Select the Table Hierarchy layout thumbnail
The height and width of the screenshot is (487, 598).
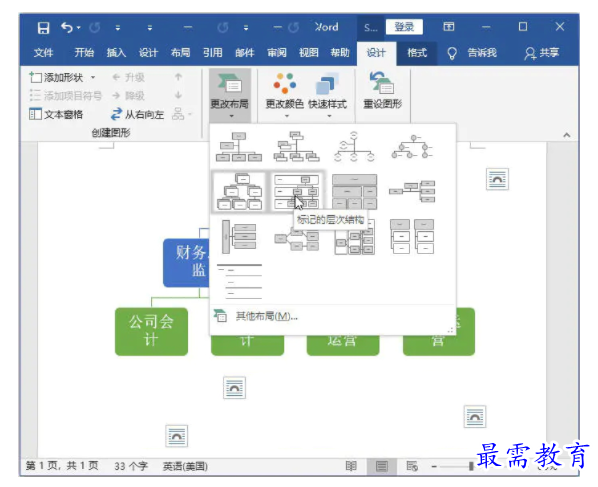click(x=354, y=191)
